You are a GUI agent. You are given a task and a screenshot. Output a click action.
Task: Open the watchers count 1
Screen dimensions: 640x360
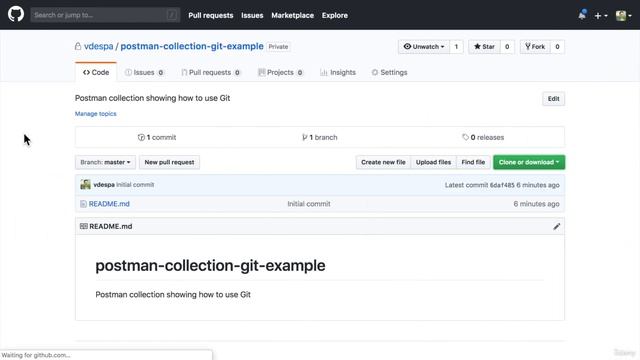(x=456, y=47)
